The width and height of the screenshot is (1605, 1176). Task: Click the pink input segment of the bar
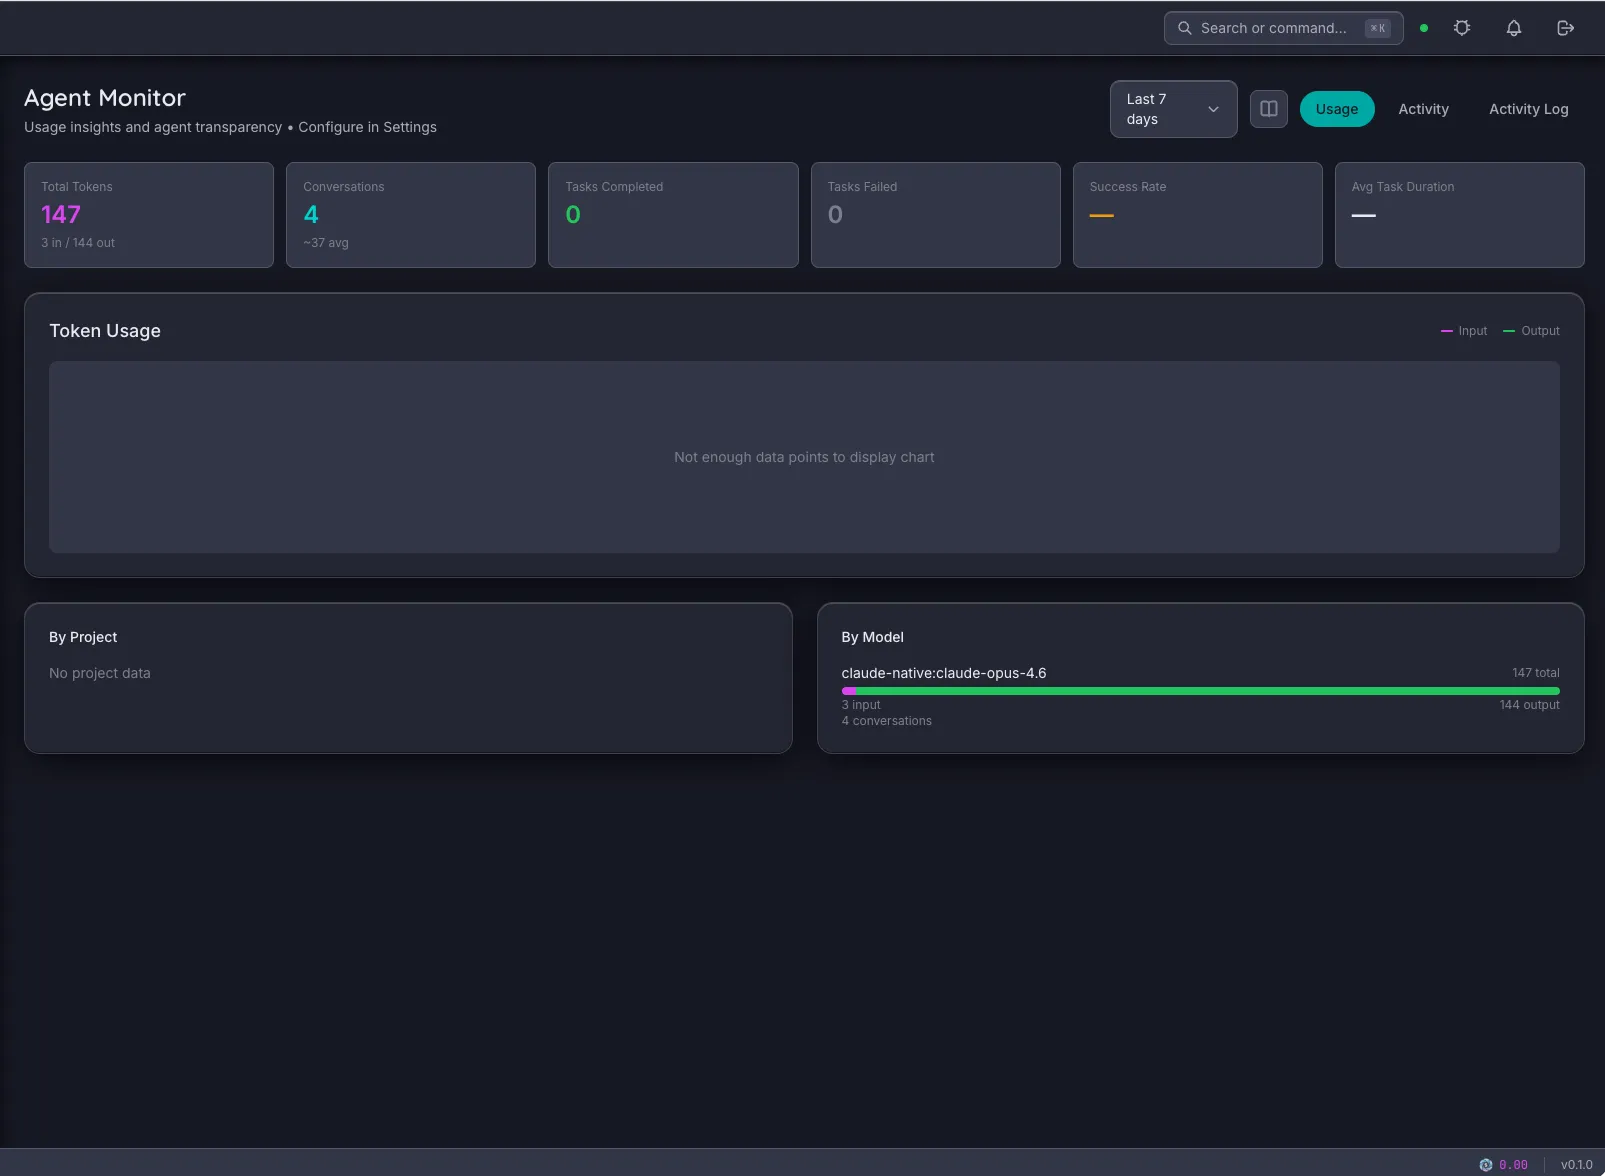849,691
